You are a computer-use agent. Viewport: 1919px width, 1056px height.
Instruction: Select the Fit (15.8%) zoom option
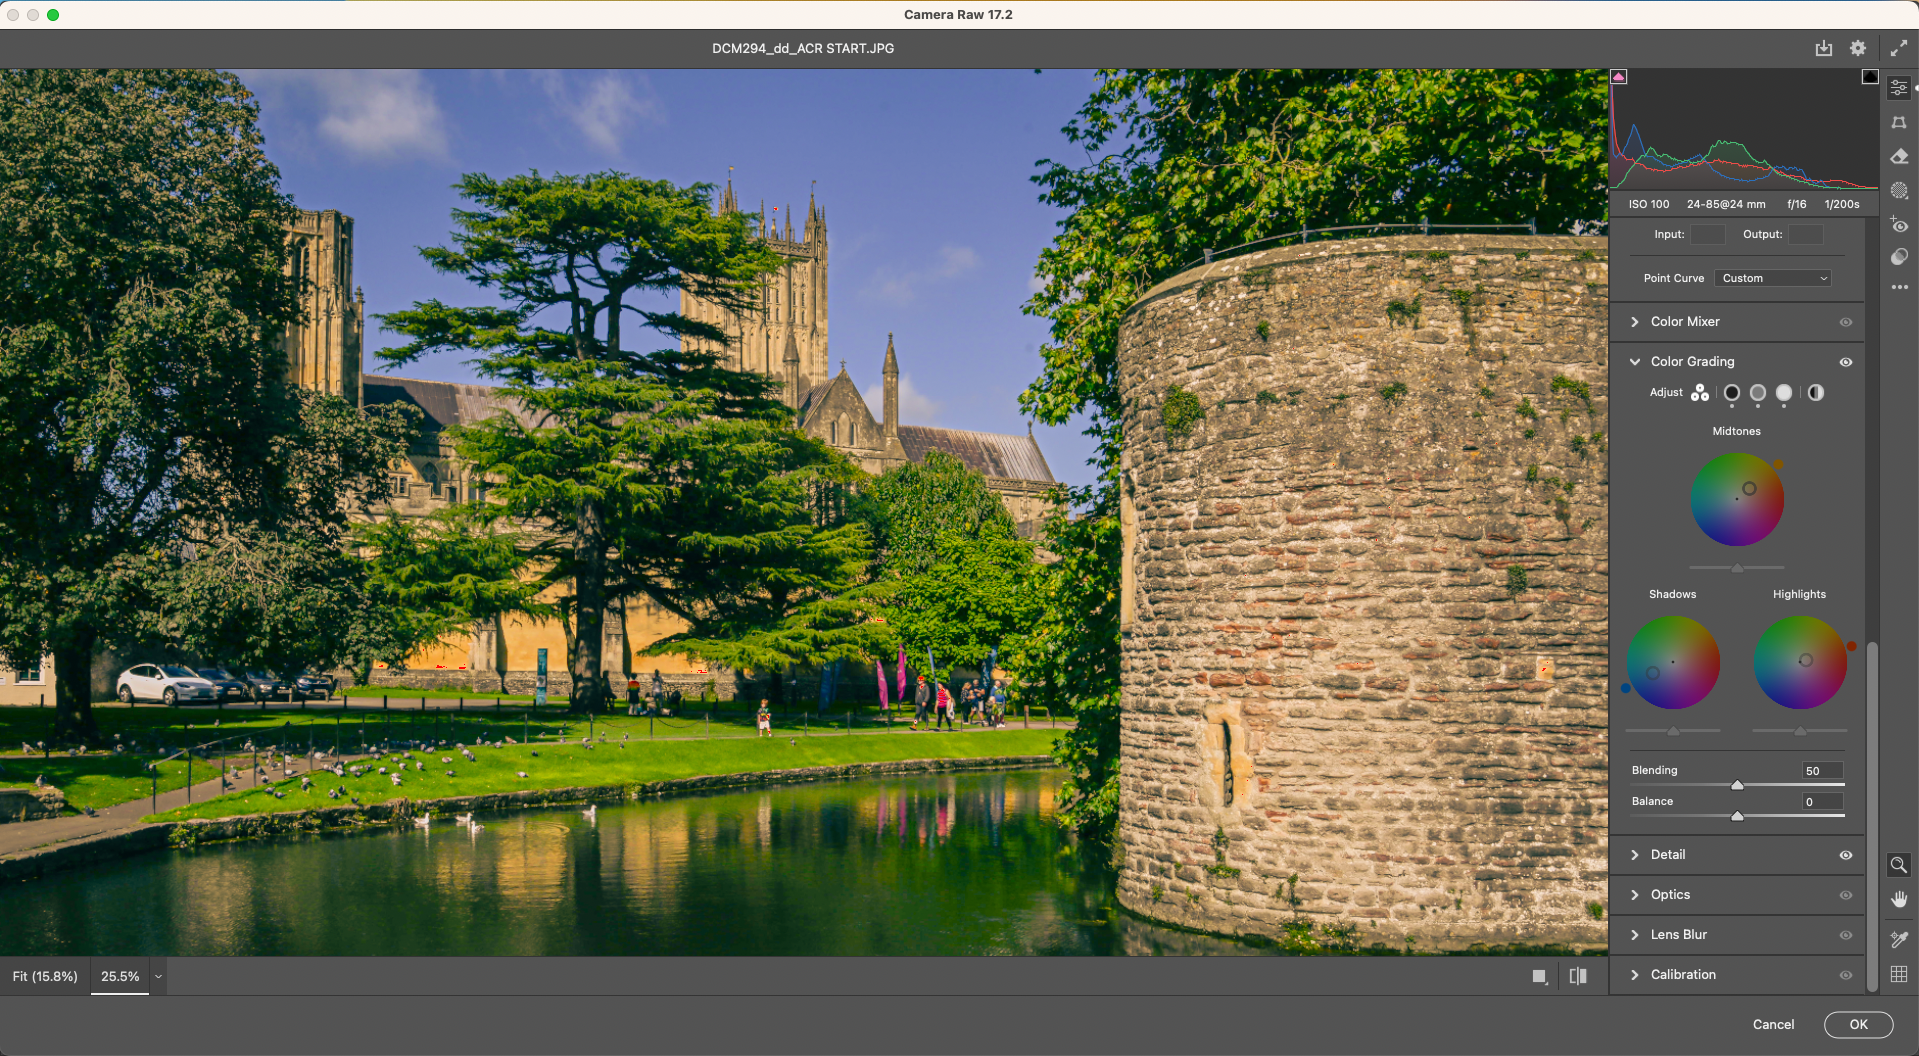45,976
